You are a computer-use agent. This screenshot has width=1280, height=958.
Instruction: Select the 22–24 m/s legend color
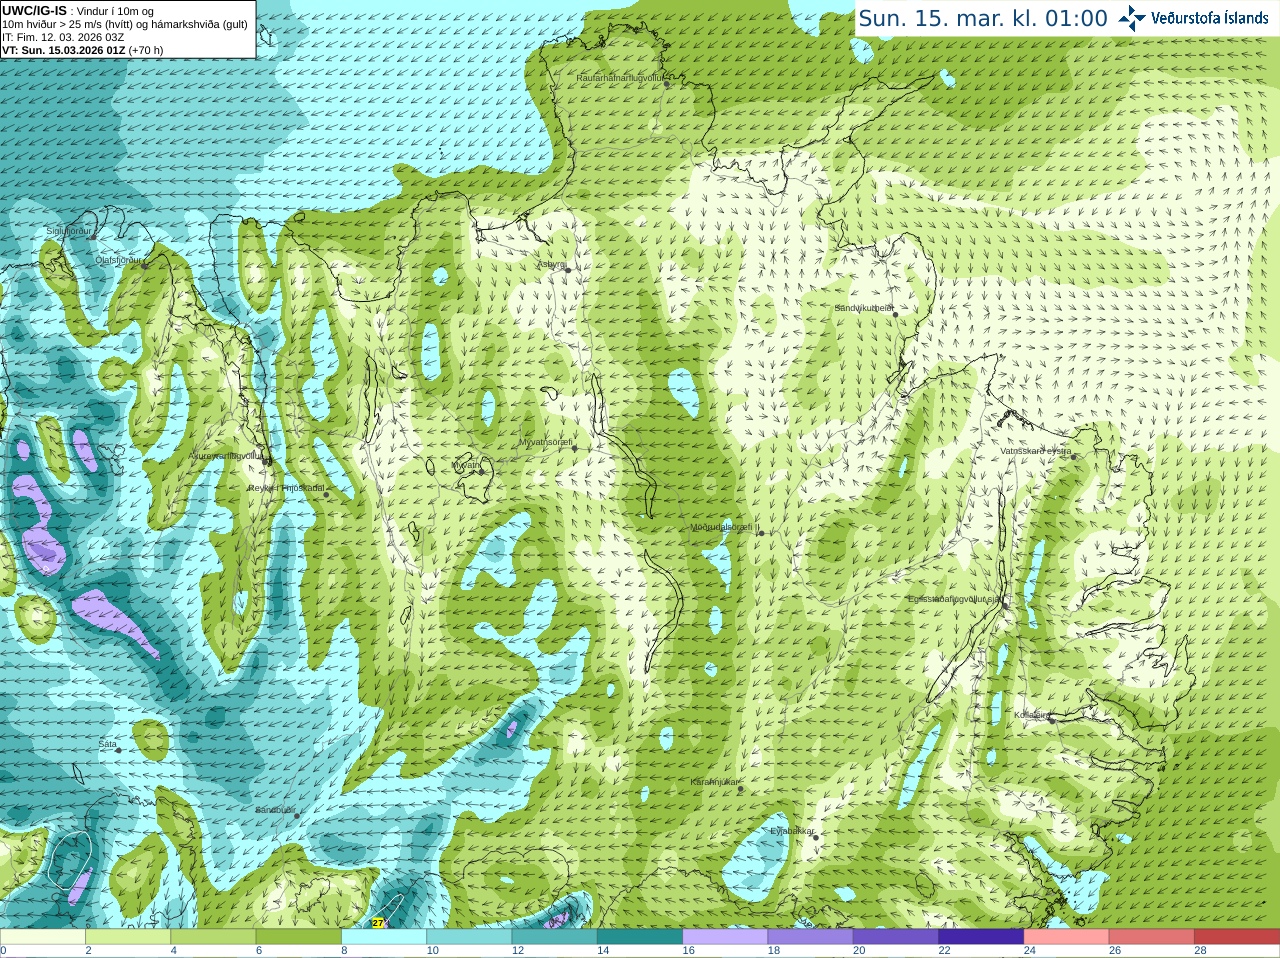[x=981, y=937]
